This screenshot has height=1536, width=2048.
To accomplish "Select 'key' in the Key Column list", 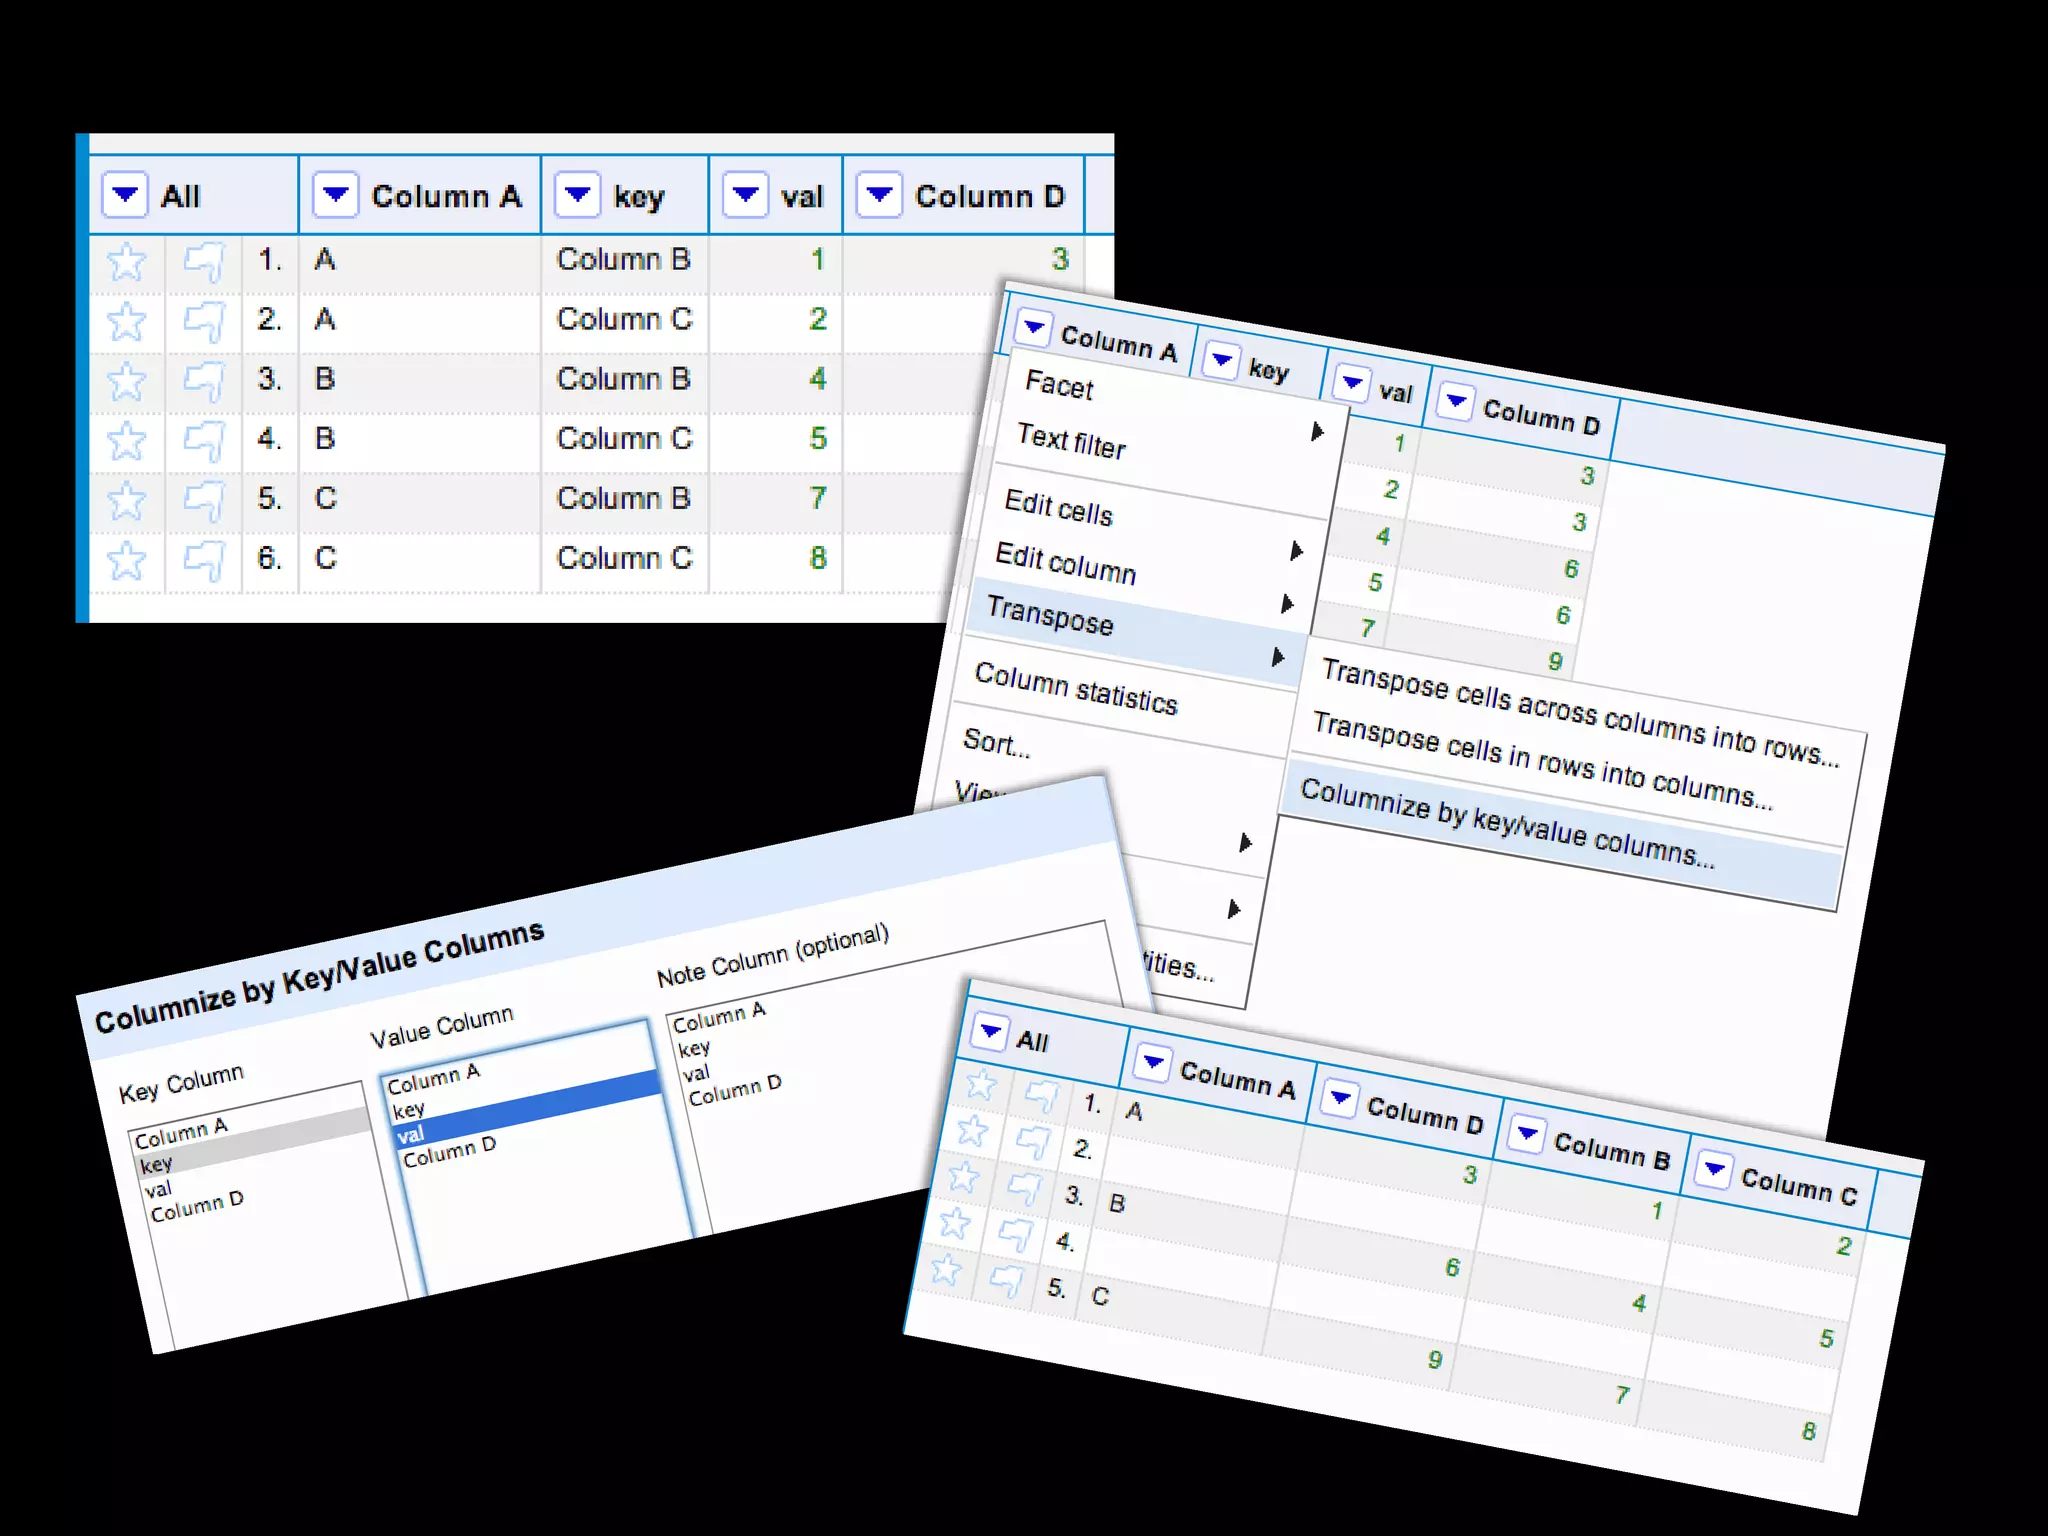I will 157,1164.
